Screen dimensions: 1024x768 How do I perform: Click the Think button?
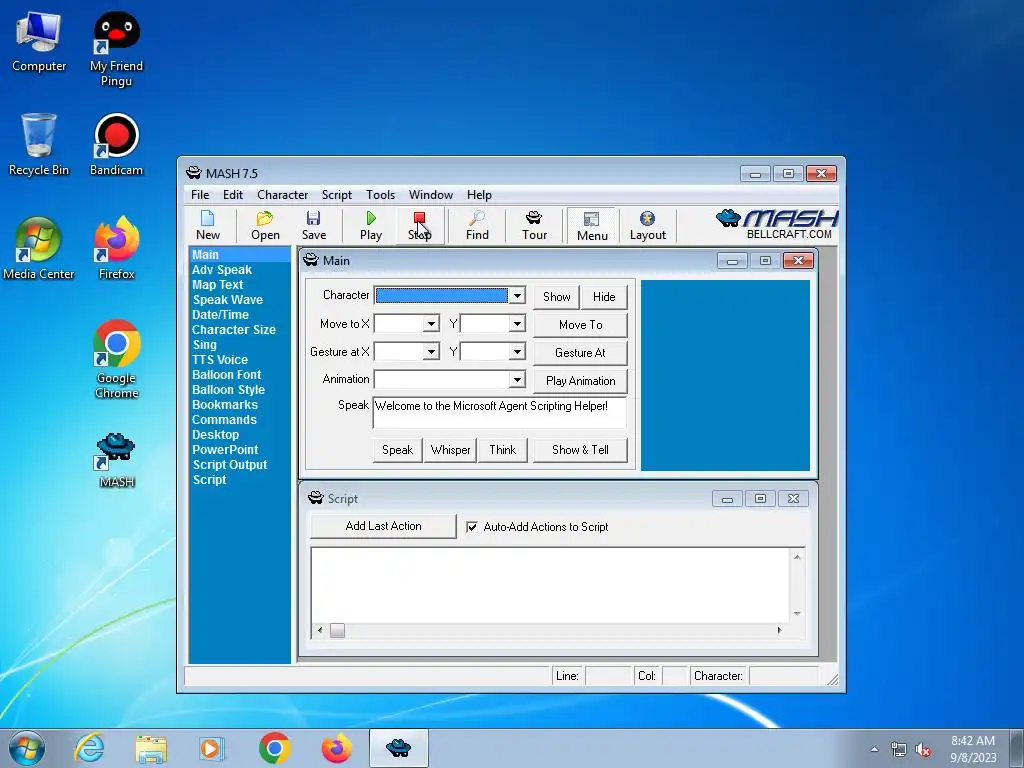pyautogui.click(x=503, y=450)
